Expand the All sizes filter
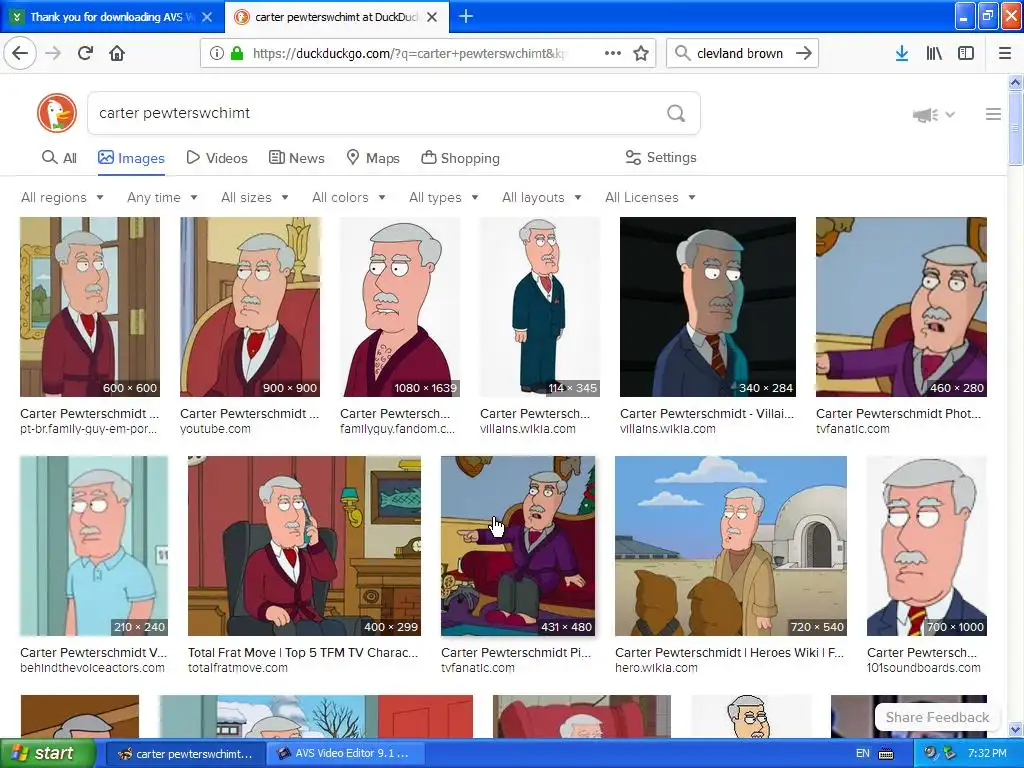The image size is (1024, 768). pyautogui.click(x=255, y=197)
